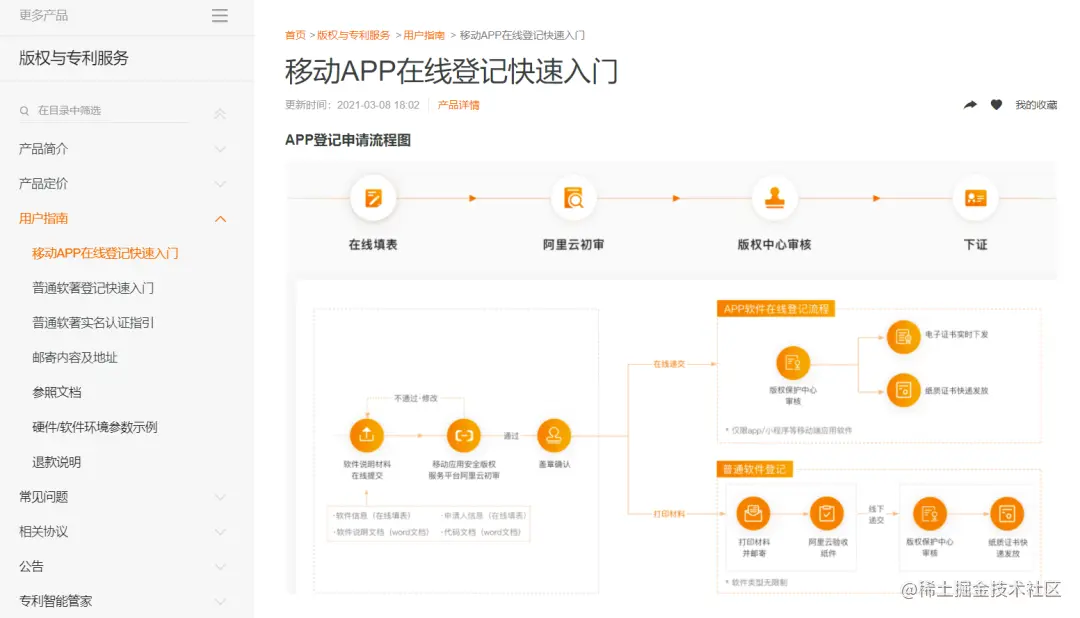1080x618 pixels.
Task: Click the 盖章确认 icon
Action: [554, 435]
